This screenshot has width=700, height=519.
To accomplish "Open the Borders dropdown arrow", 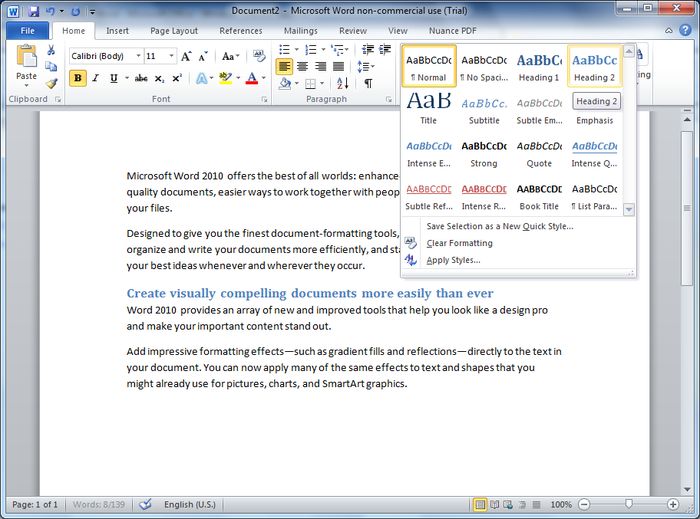I will click(322, 83).
